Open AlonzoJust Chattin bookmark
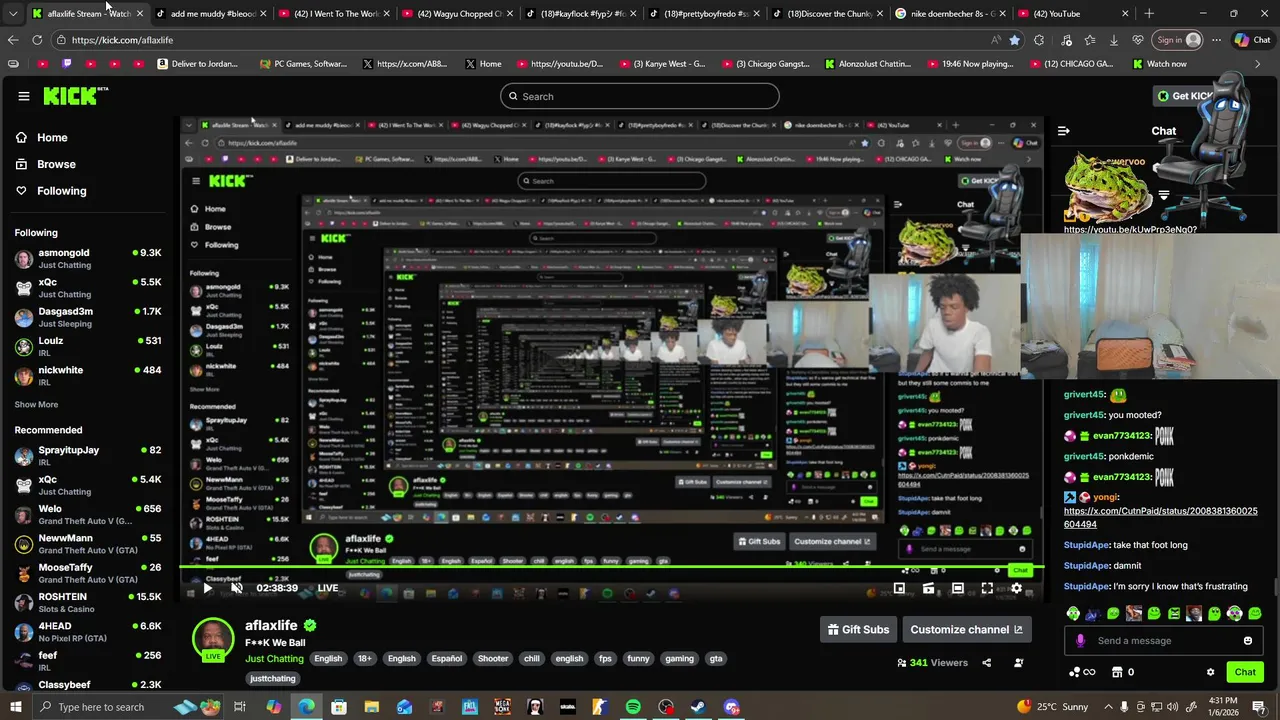 click(x=868, y=64)
